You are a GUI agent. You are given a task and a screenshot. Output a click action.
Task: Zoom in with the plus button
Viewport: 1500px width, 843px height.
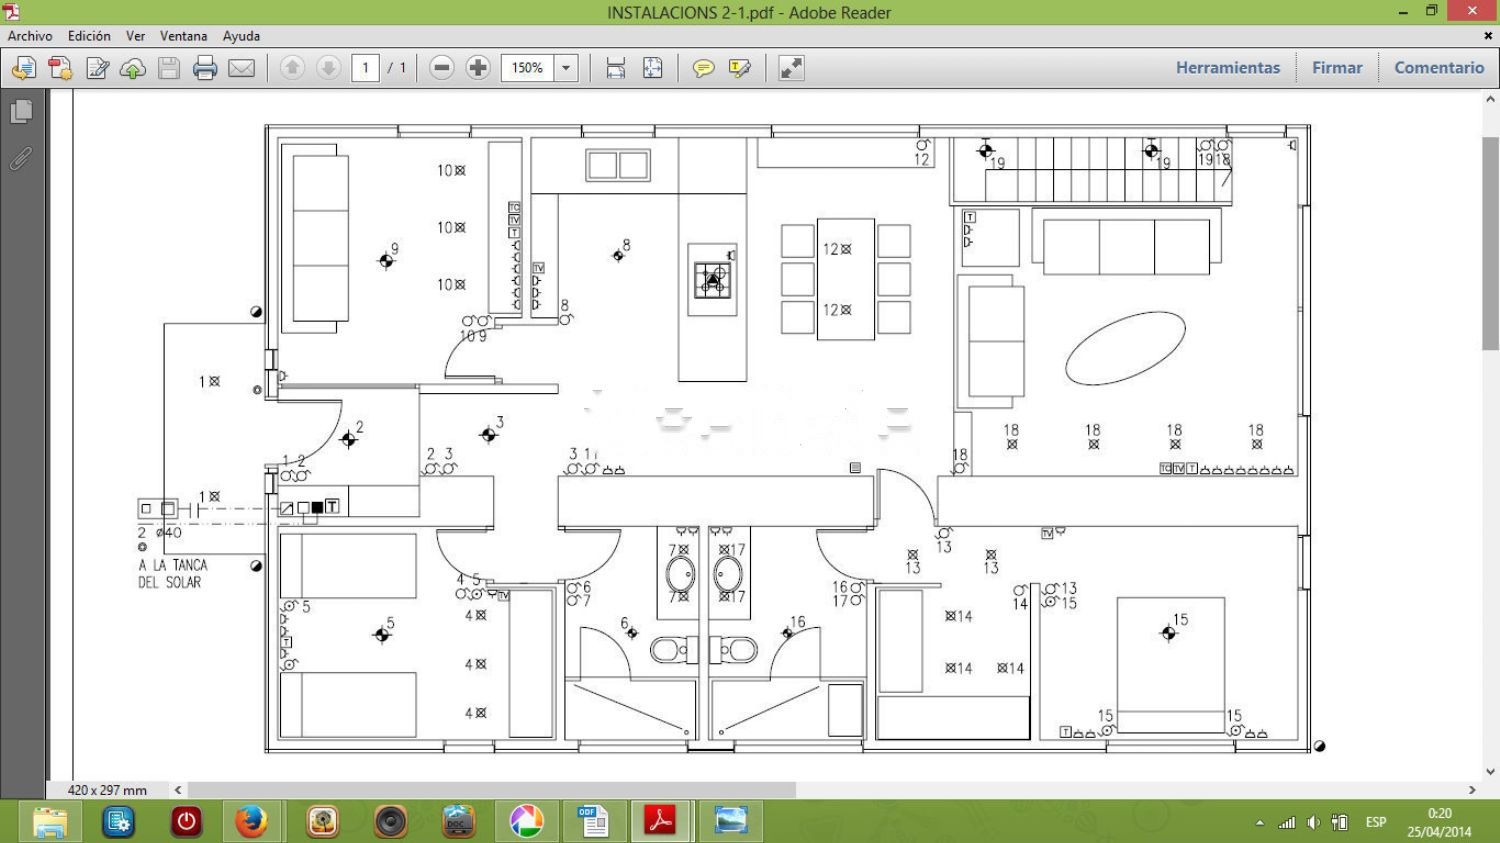coord(478,68)
